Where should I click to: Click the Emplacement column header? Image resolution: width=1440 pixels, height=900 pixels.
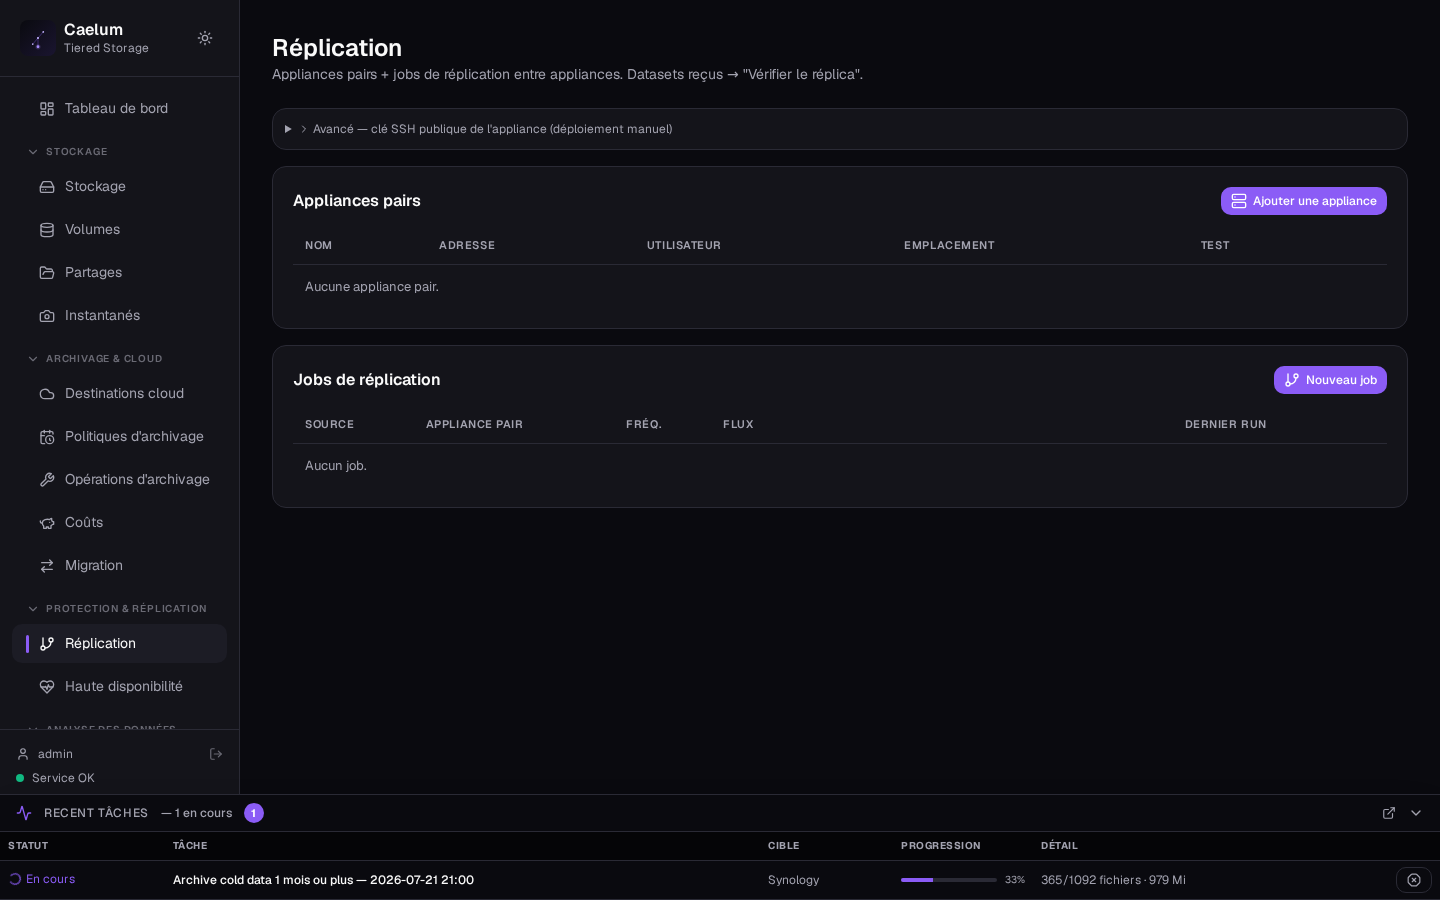(949, 245)
